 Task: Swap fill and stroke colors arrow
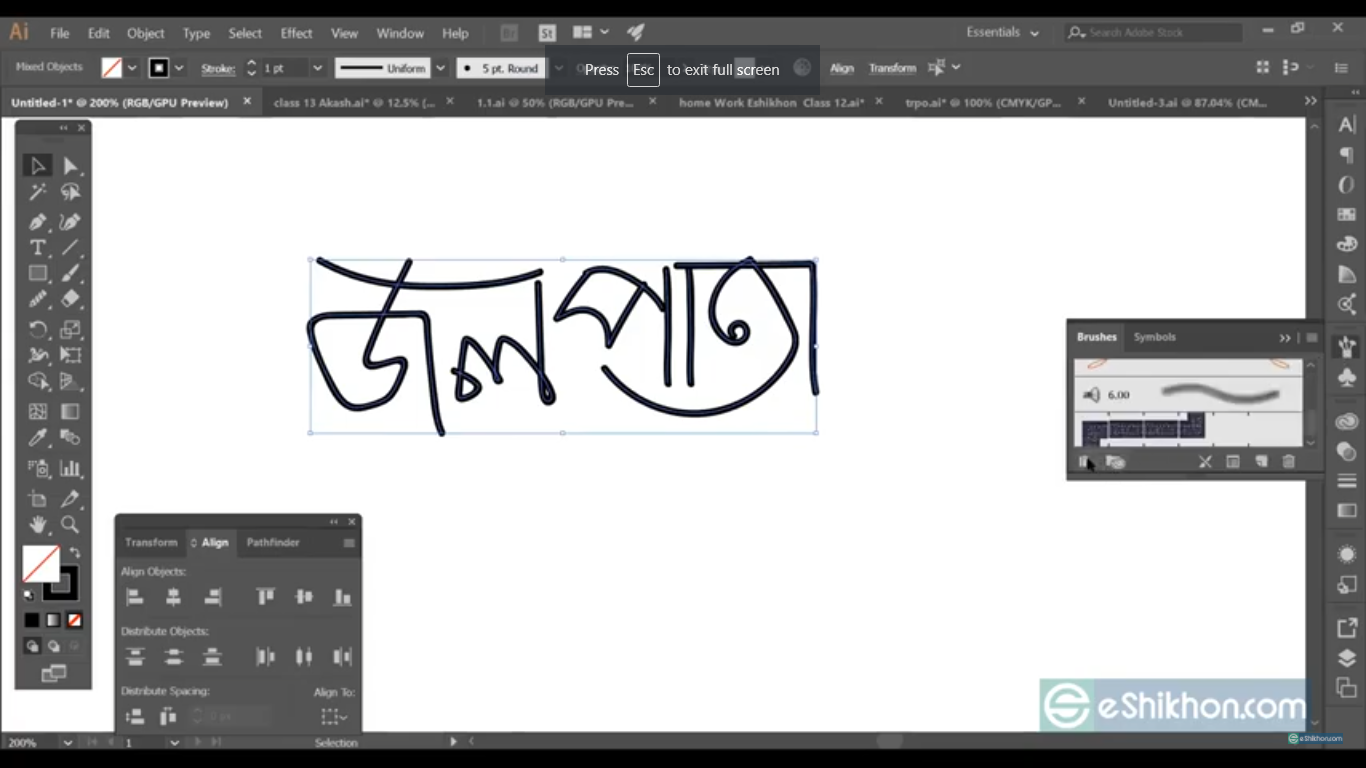point(75,552)
